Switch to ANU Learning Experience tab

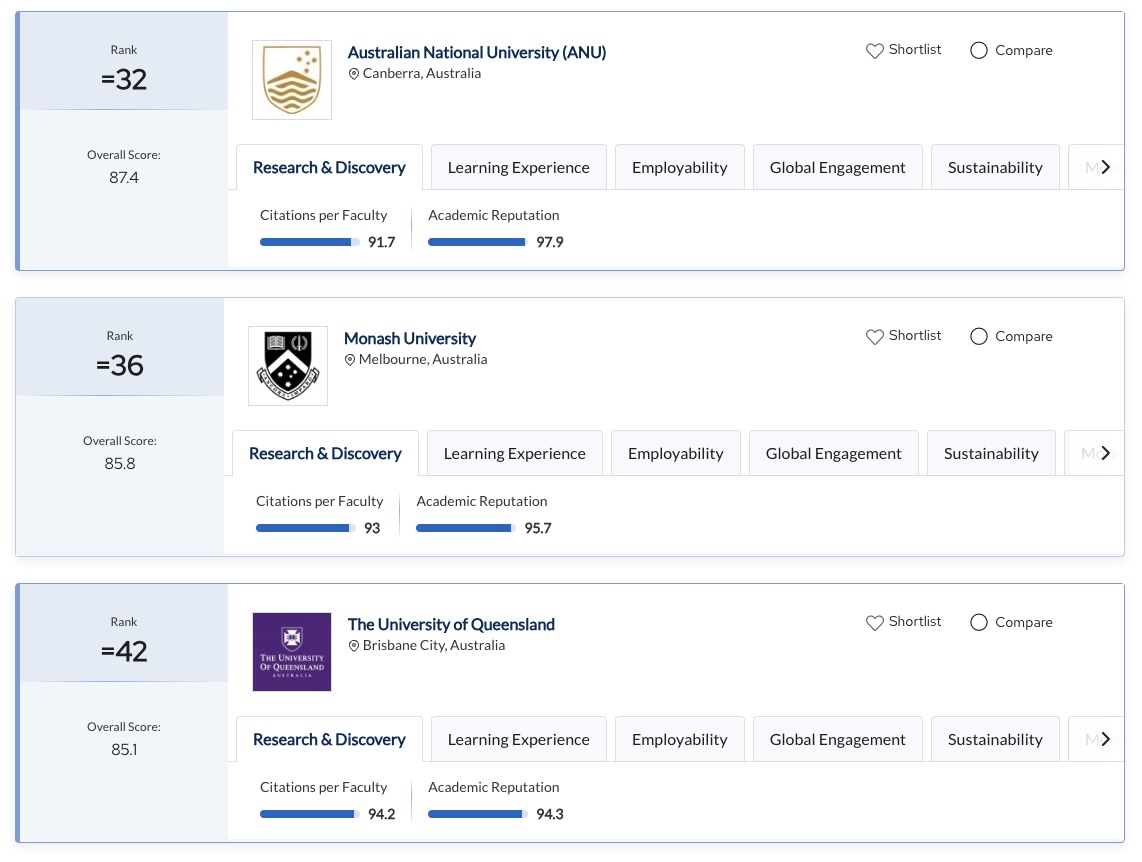tap(518, 168)
